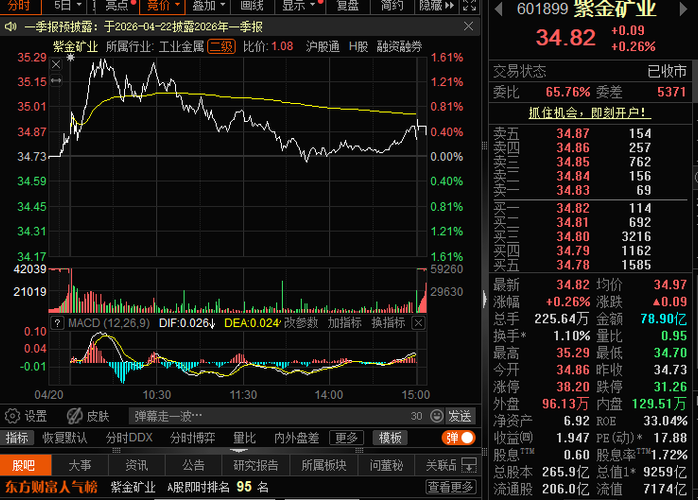Expand the 更多 indicators button
The width and height of the screenshot is (698, 500).
pyautogui.click(x=346, y=438)
